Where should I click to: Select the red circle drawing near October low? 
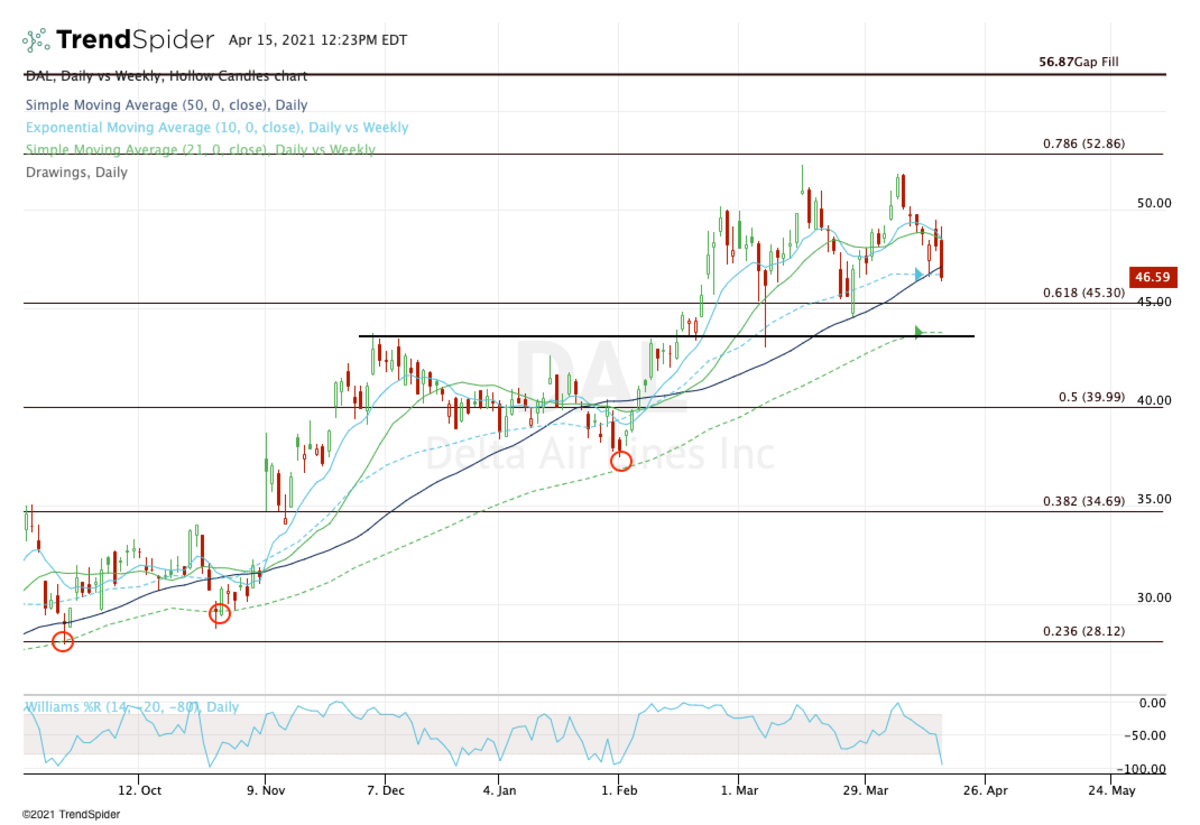pyautogui.click(x=63, y=640)
